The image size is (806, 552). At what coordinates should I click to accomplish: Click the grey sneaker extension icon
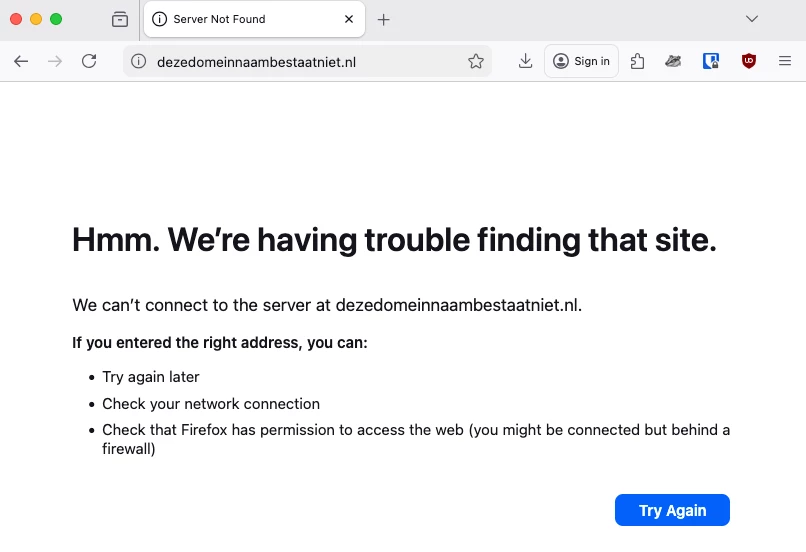point(674,61)
